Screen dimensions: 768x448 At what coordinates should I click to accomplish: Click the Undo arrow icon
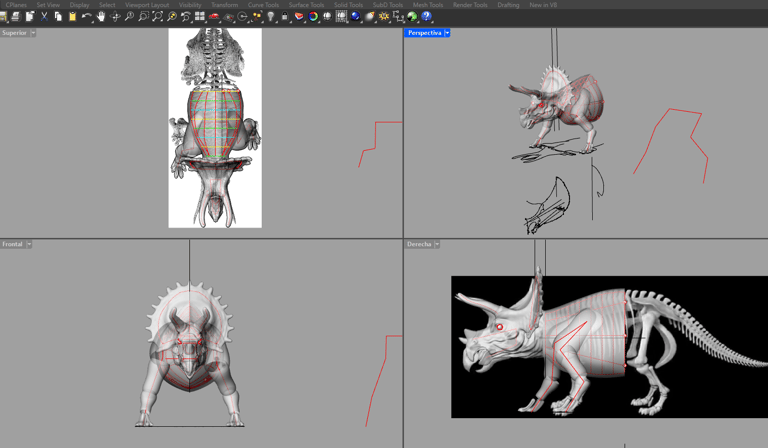(87, 17)
